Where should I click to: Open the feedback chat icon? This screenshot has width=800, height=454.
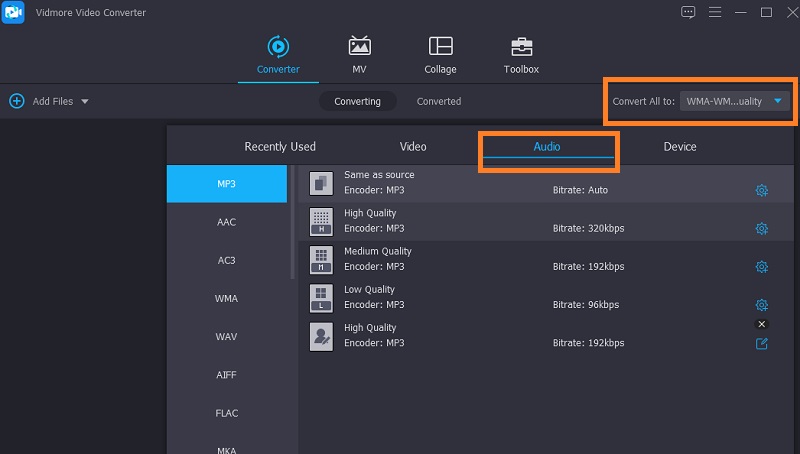pos(688,12)
